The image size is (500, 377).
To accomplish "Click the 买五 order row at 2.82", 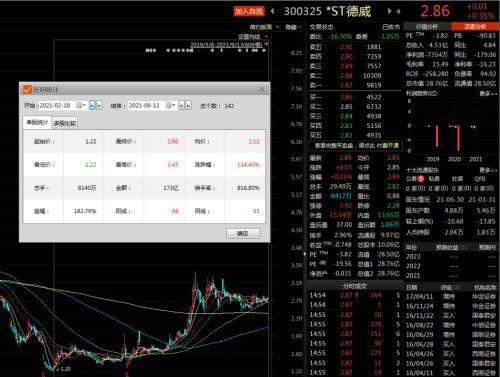I will (355, 135).
